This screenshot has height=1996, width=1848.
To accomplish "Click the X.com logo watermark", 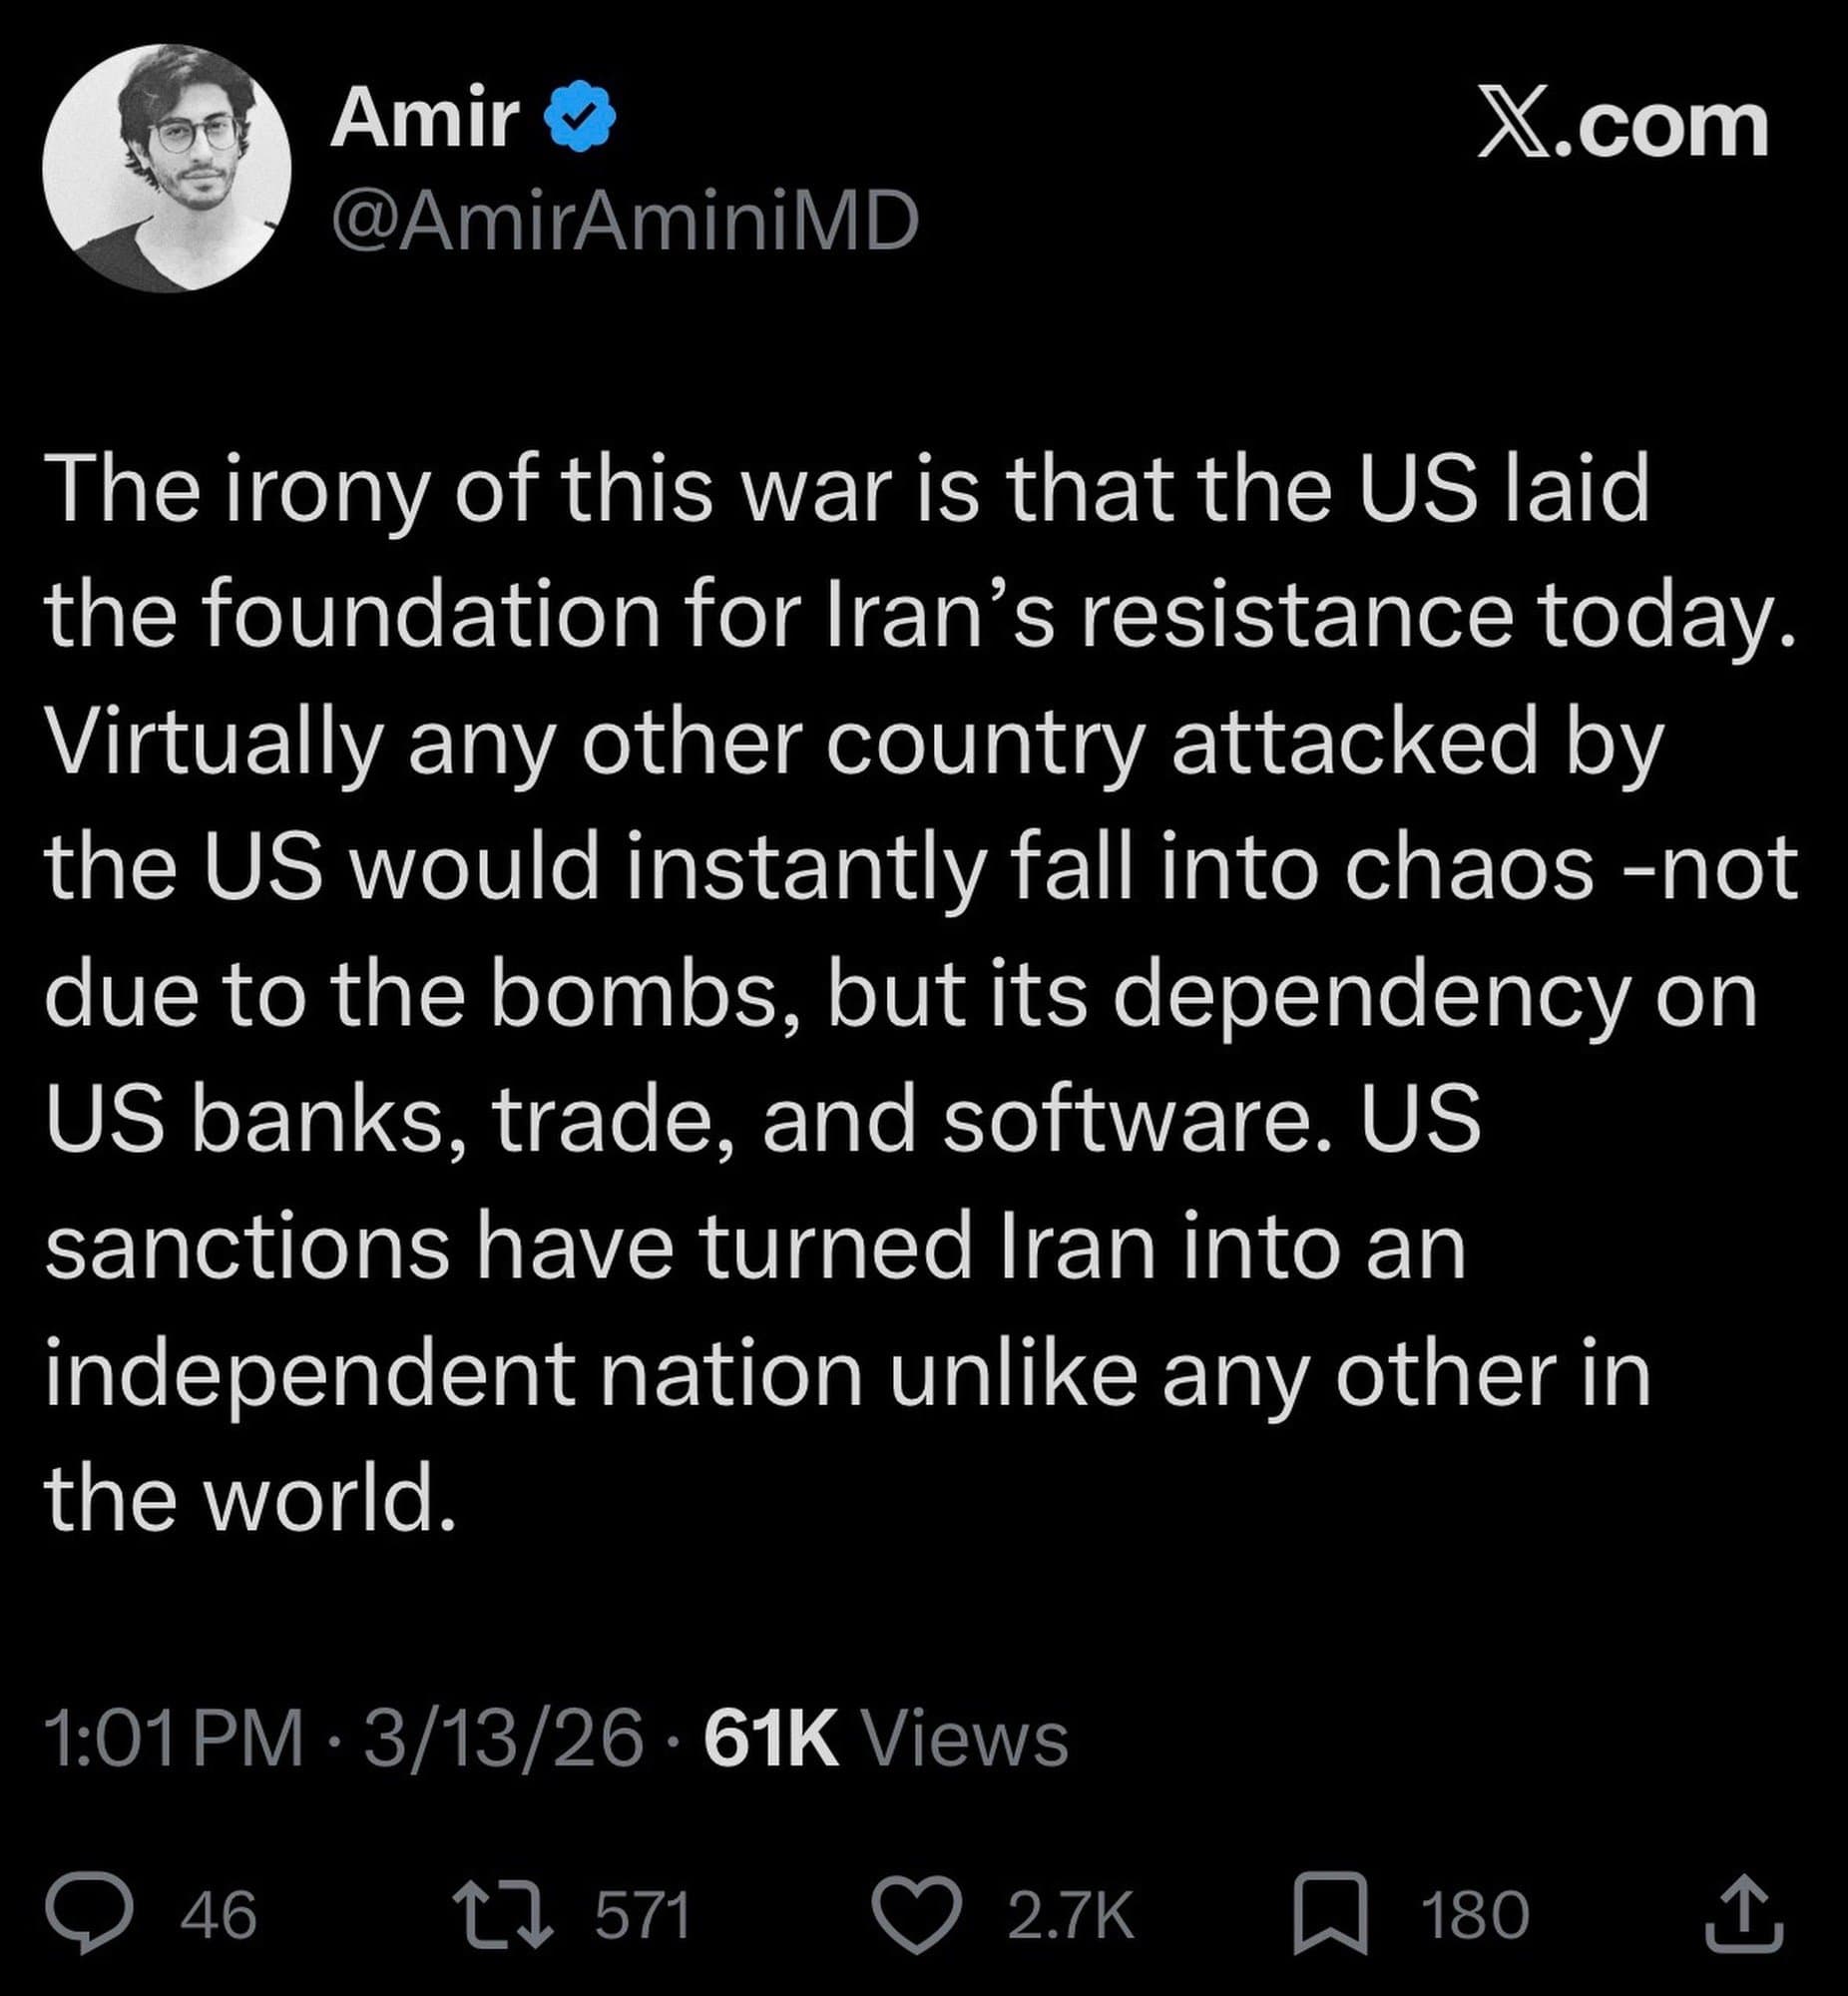I will pos(1622,126).
